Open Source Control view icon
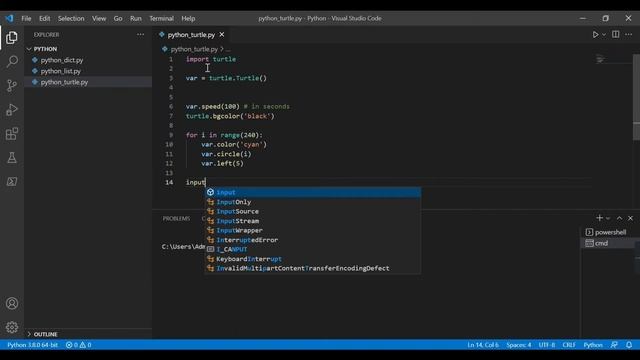Image resolution: width=640 pixels, height=360 pixels. click(12, 85)
